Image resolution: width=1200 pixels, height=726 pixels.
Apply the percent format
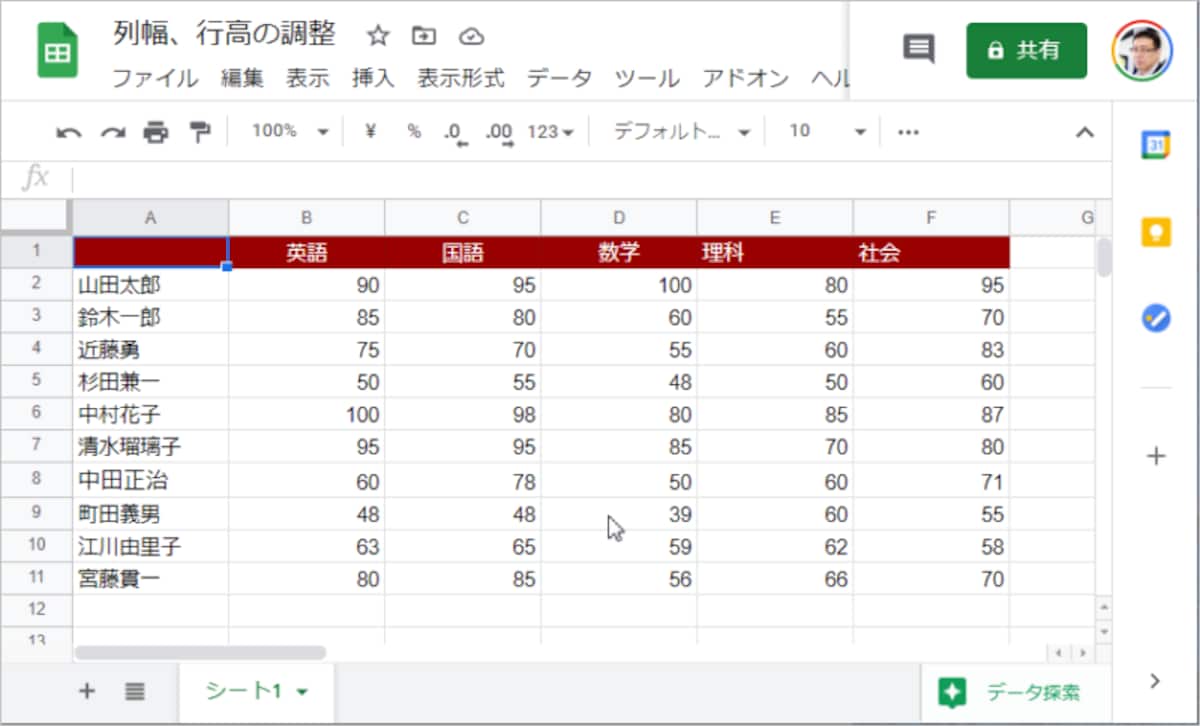414,131
